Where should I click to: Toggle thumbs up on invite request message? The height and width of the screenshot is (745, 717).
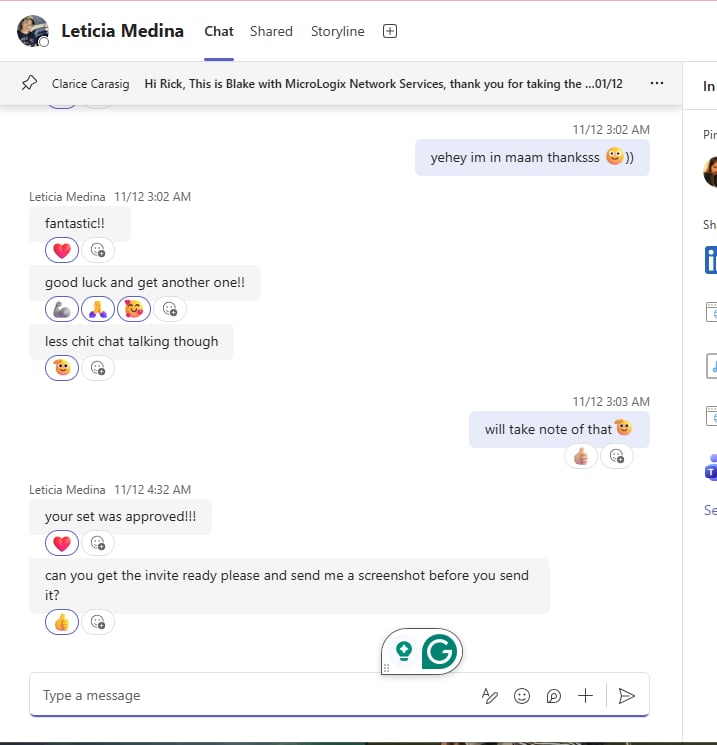pyautogui.click(x=62, y=622)
